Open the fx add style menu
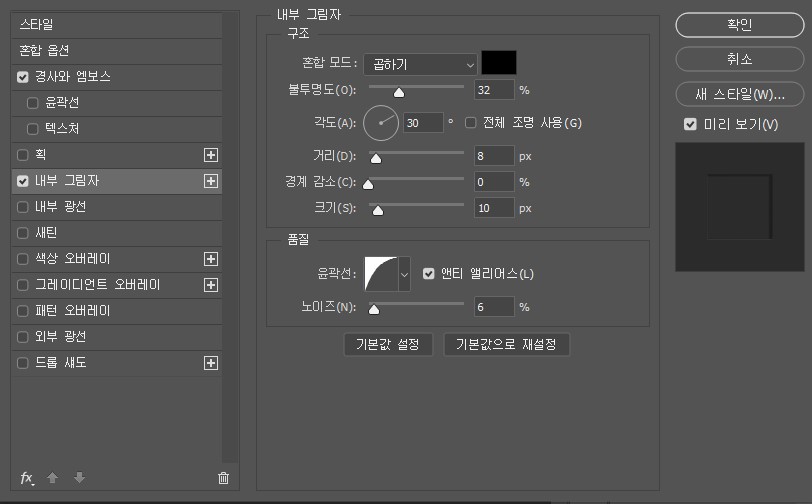The height and width of the screenshot is (504, 812). point(27,478)
